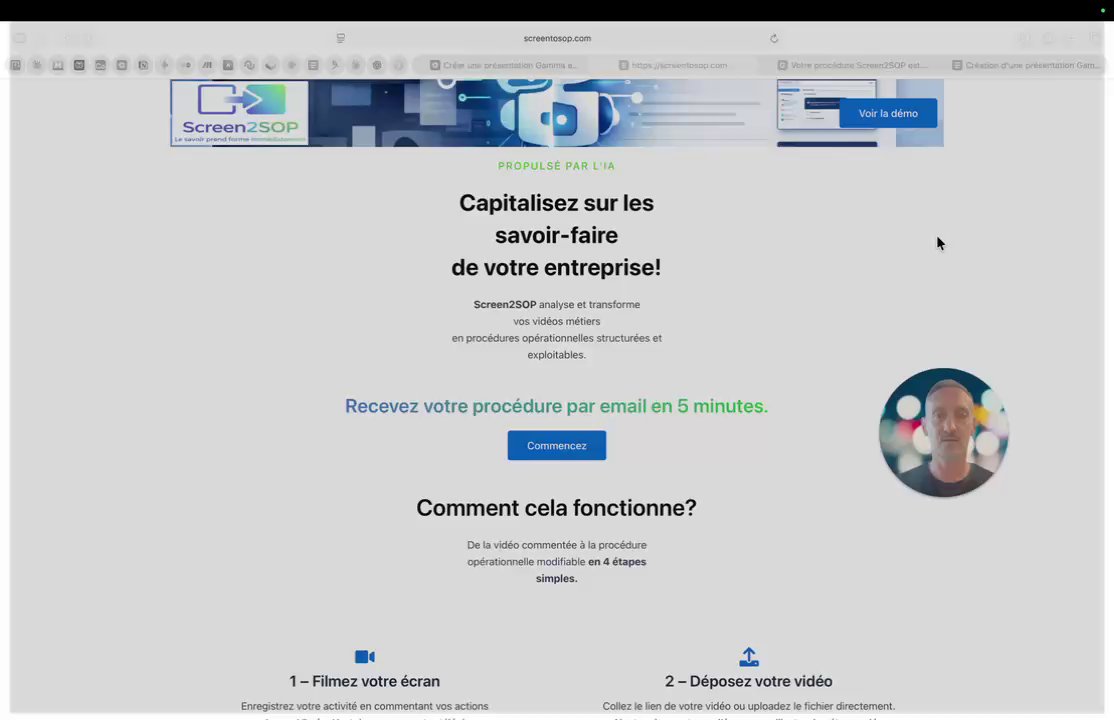Open the pinned tab with the swirl icon
1114x720 pixels.
coord(249,65)
